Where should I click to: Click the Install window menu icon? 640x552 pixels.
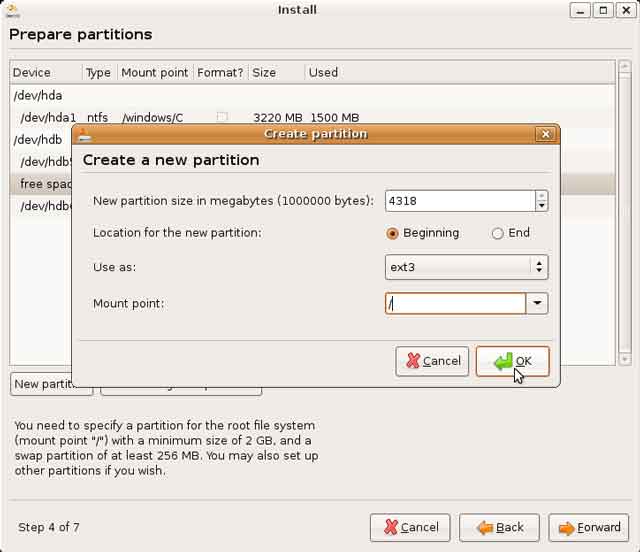[x=13, y=10]
